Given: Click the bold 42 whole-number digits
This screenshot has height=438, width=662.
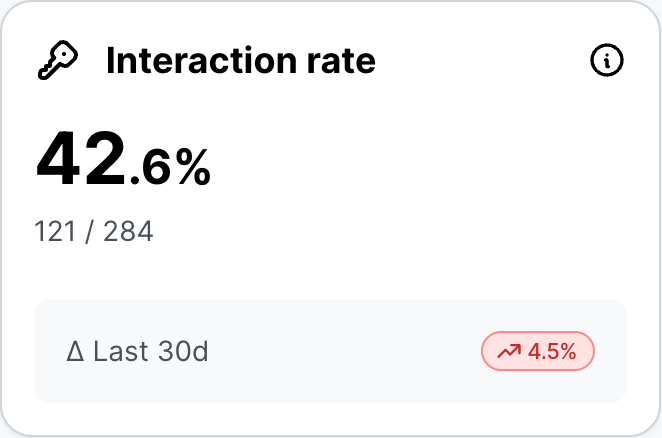Looking at the screenshot, I should (81, 160).
